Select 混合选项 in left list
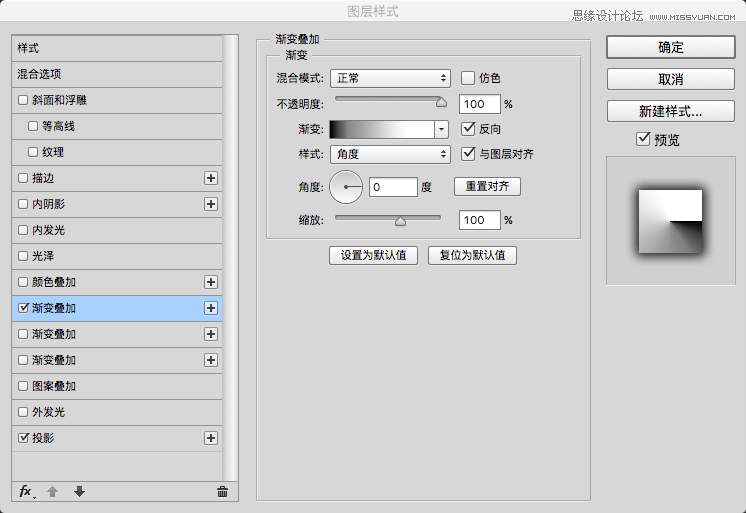This screenshot has width=746, height=513. (117, 74)
